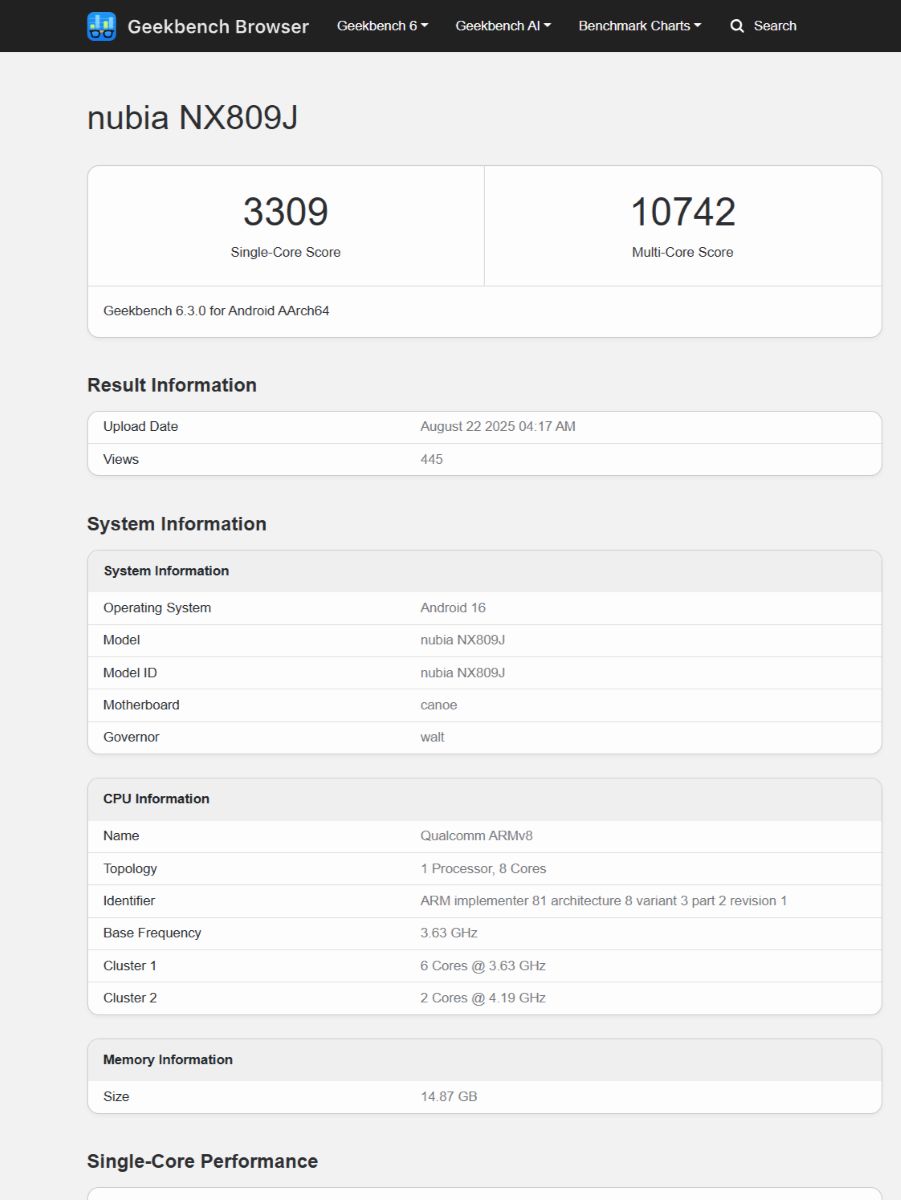Click the Upload Date label
901x1200 pixels.
(x=140, y=427)
